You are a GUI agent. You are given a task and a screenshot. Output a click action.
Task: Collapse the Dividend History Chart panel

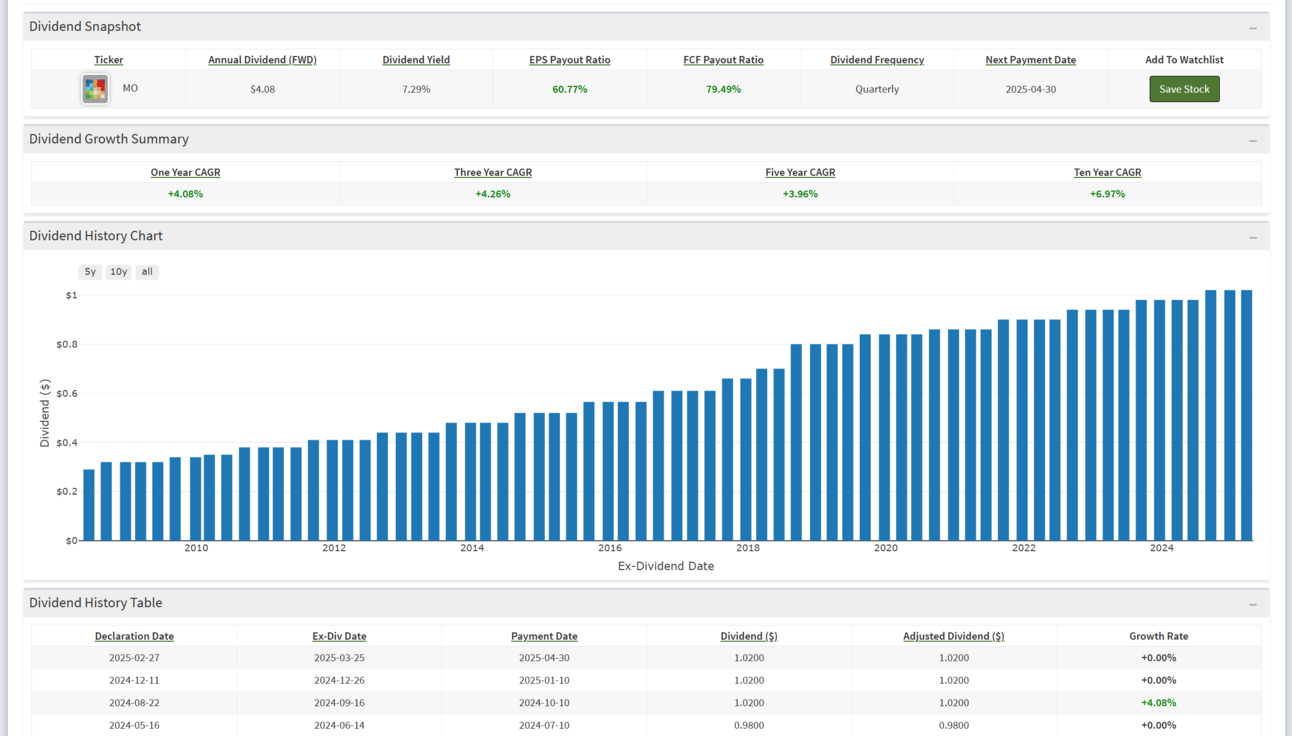point(1252,237)
